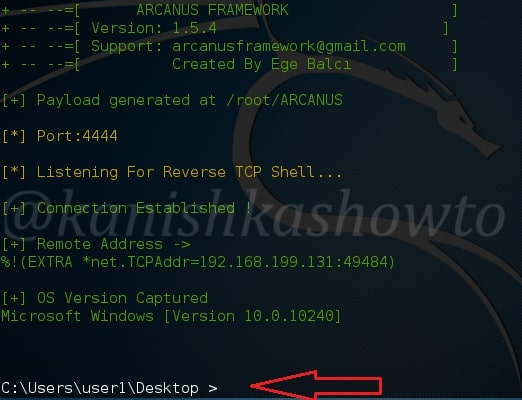Click the Port:4444 line
The width and height of the screenshot is (522, 400).
pyautogui.click(x=60, y=136)
